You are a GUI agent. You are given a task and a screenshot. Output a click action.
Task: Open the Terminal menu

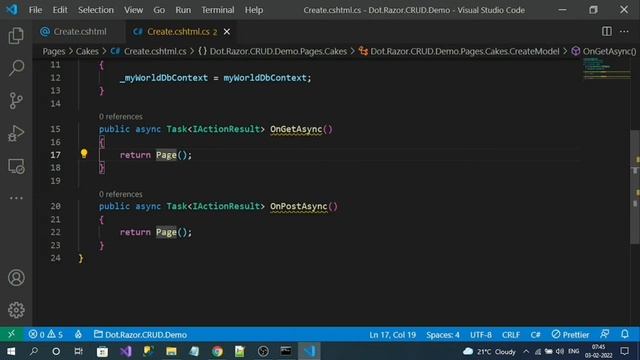click(218, 10)
